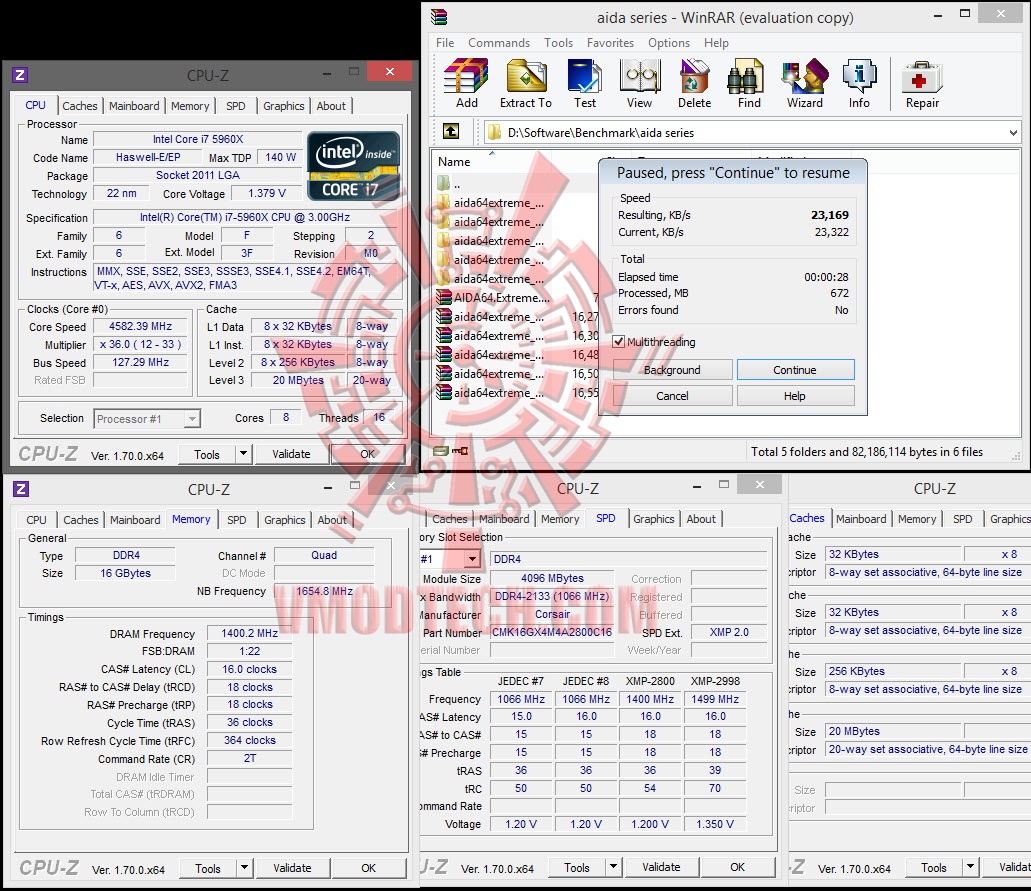This screenshot has width=1031, height=891.
Task: Open the WinRAR Commands menu
Action: tap(499, 43)
